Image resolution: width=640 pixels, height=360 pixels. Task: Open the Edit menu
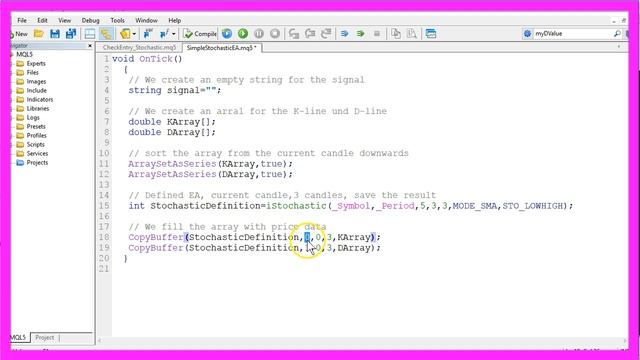point(42,20)
